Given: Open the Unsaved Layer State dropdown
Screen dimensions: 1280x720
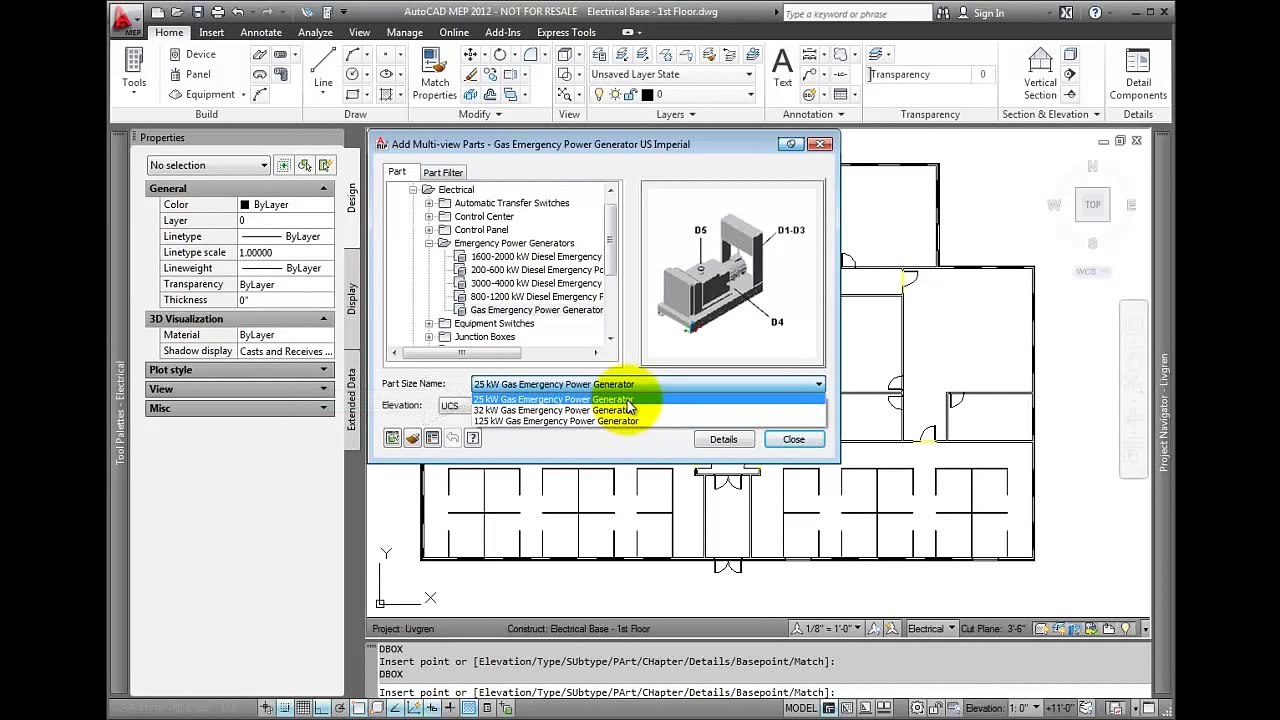Looking at the screenshot, I should coord(670,74).
